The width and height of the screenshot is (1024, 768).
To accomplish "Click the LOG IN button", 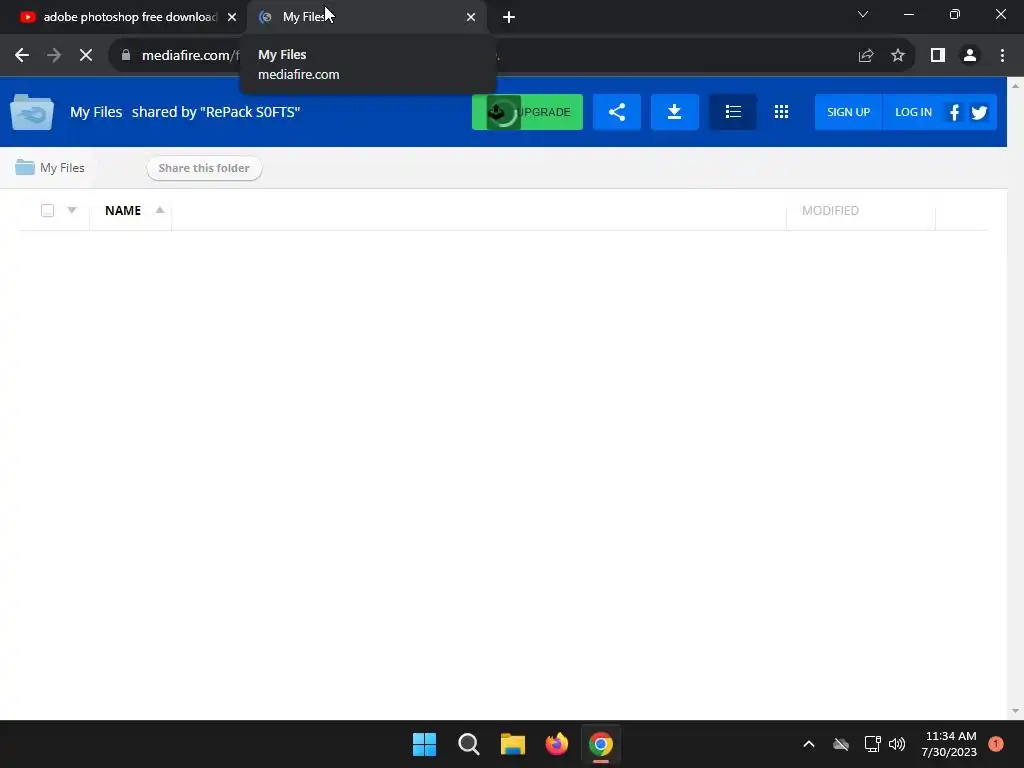I will [913, 112].
